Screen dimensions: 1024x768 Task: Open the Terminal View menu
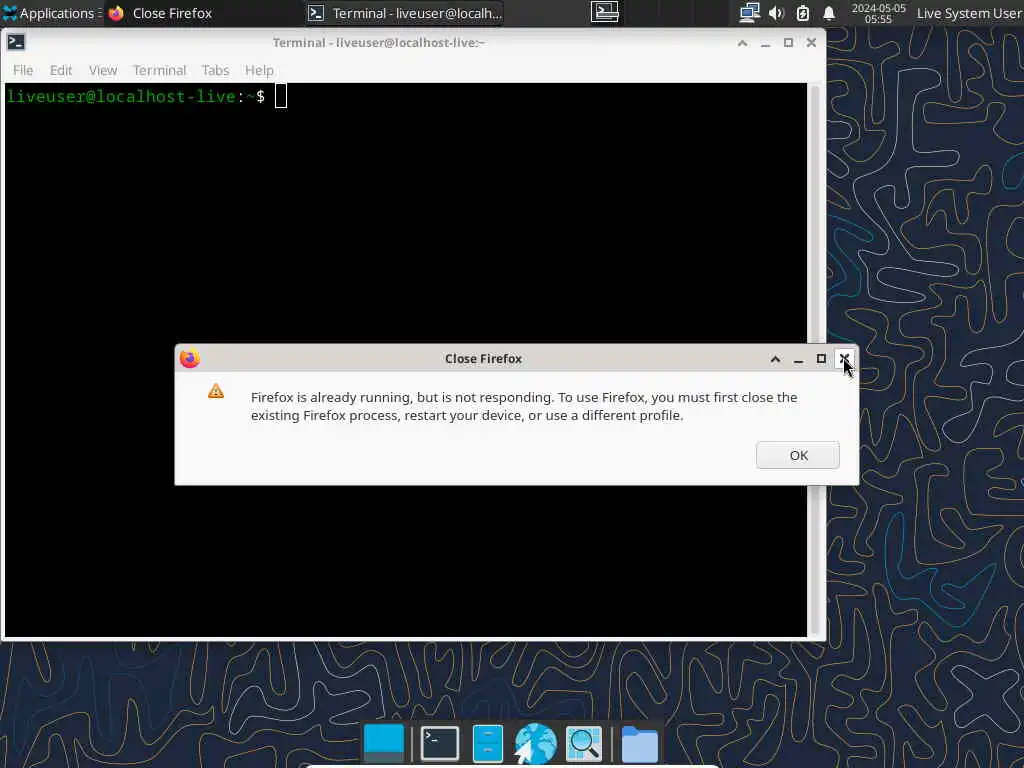click(x=103, y=70)
